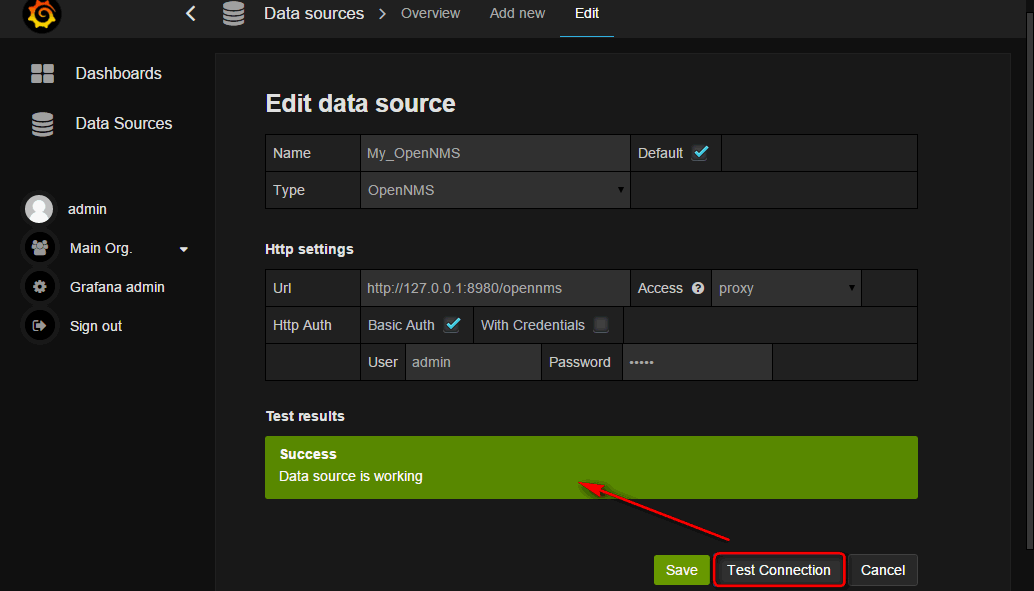
Task: Click the Grafana admin gear icon
Action: coord(40,287)
